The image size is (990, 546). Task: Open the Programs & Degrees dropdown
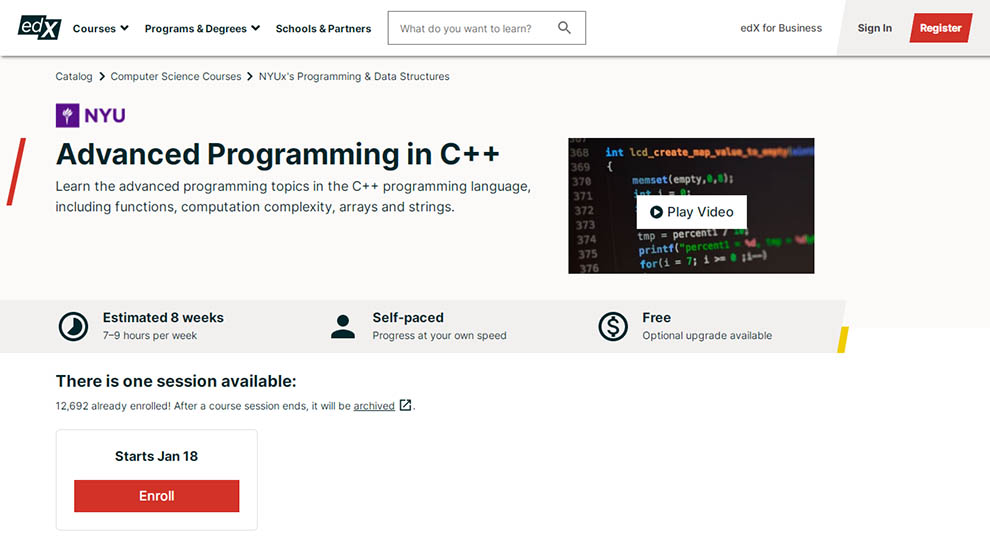click(202, 29)
